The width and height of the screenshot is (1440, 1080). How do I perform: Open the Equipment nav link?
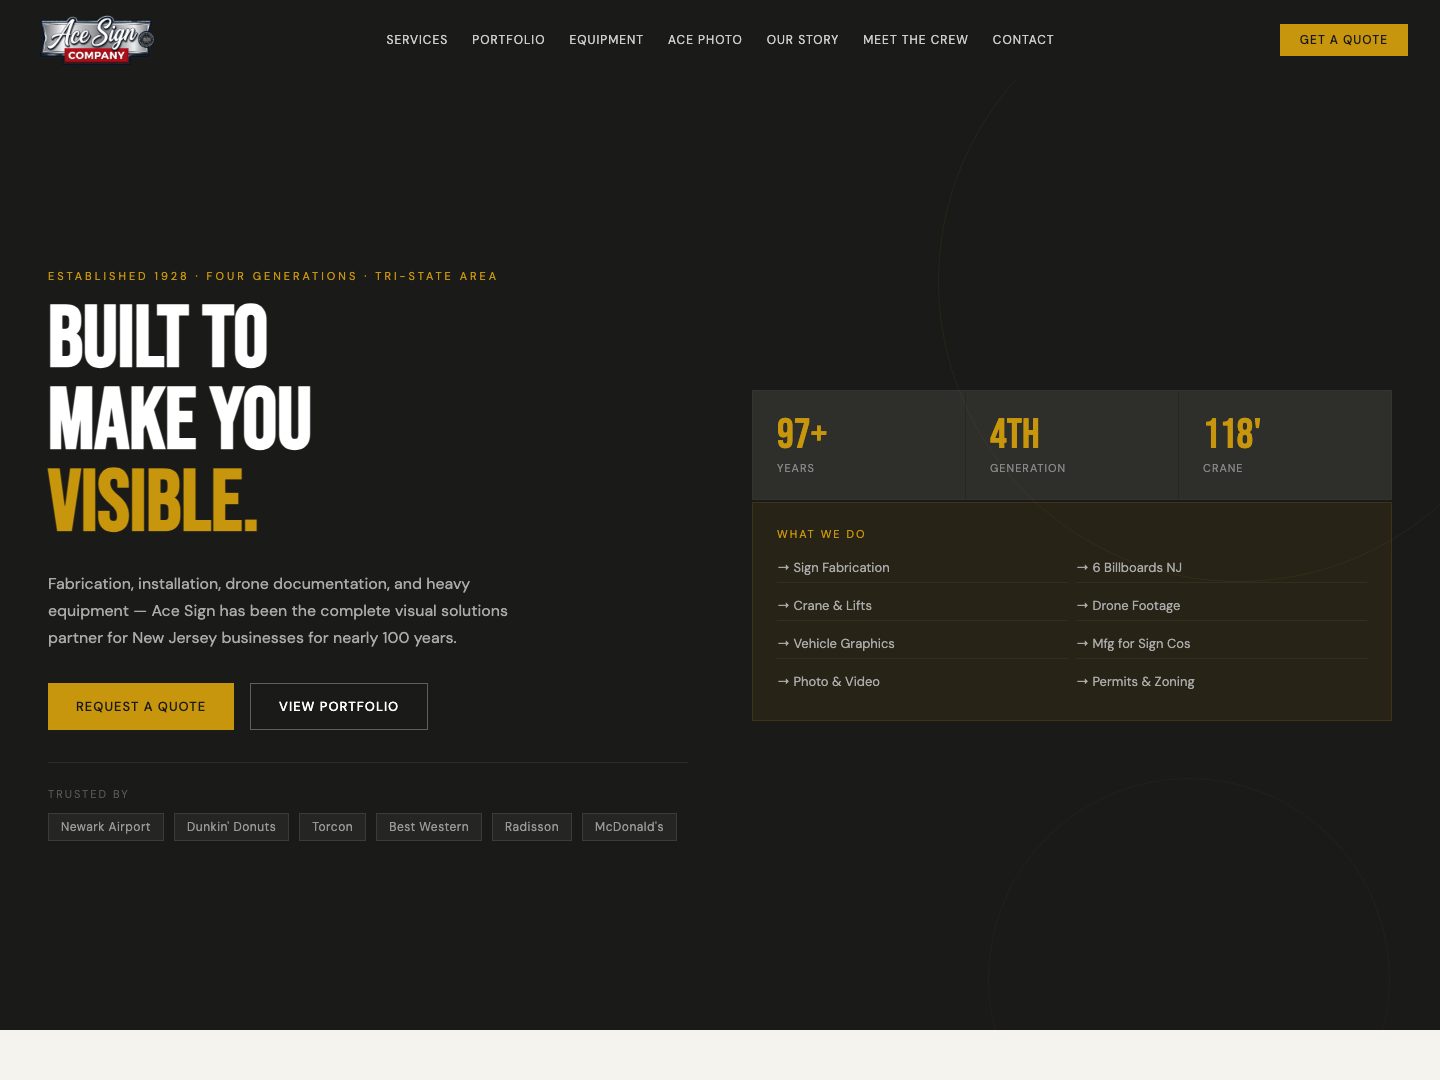tap(606, 40)
